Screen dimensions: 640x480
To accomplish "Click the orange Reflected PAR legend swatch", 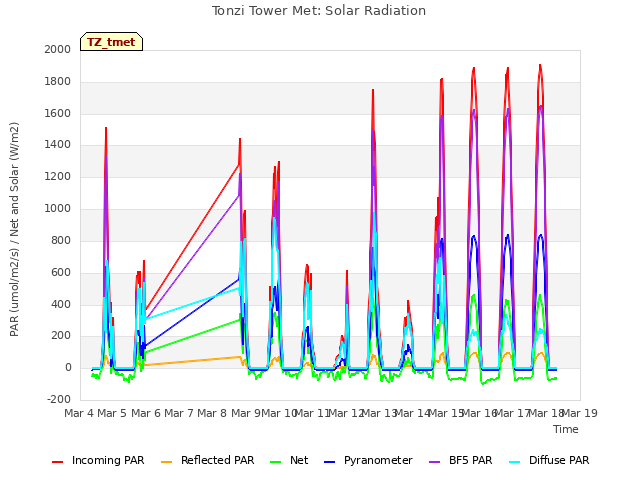I will point(167,462).
